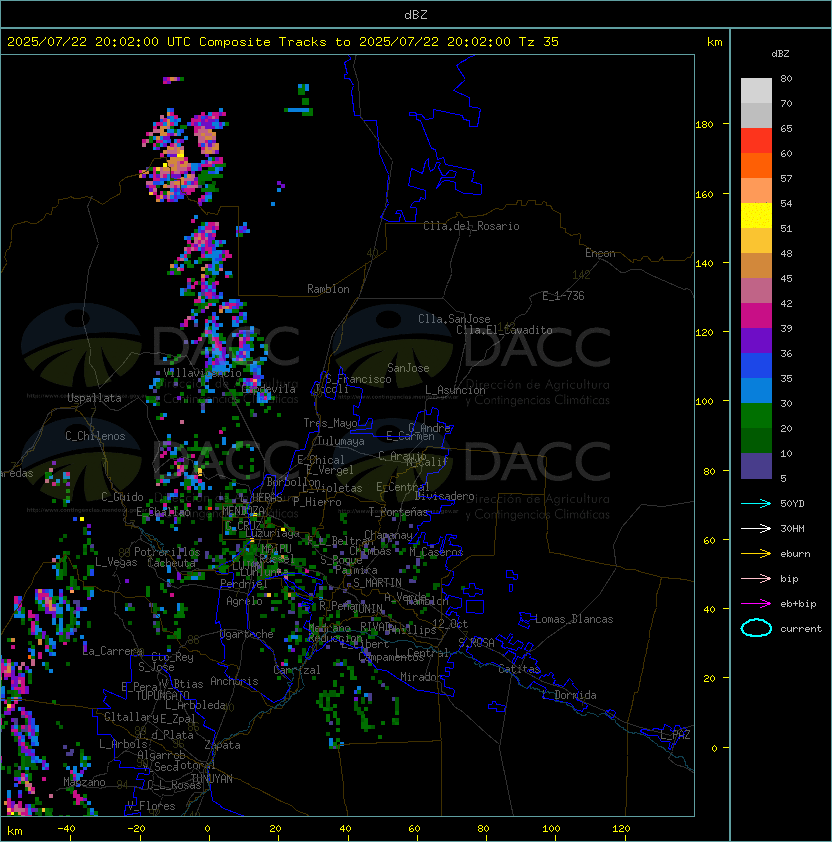This screenshot has width=832, height=842.
Task: Click the white 30HM track arrow in legend
Action: 756,528
